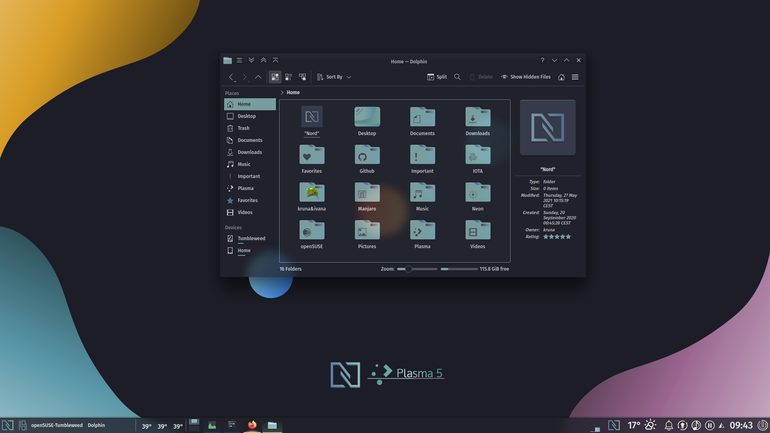Select the Plasma folder in the file view
Screen dimensions: 770x433
click(422, 234)
